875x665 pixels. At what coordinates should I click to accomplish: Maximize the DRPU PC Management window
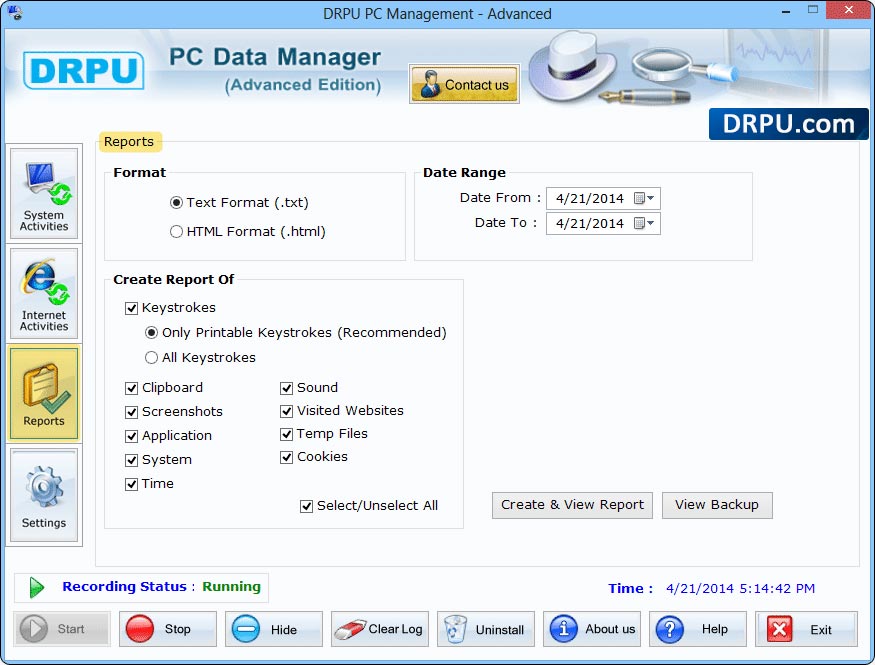(x=813, y=11)
